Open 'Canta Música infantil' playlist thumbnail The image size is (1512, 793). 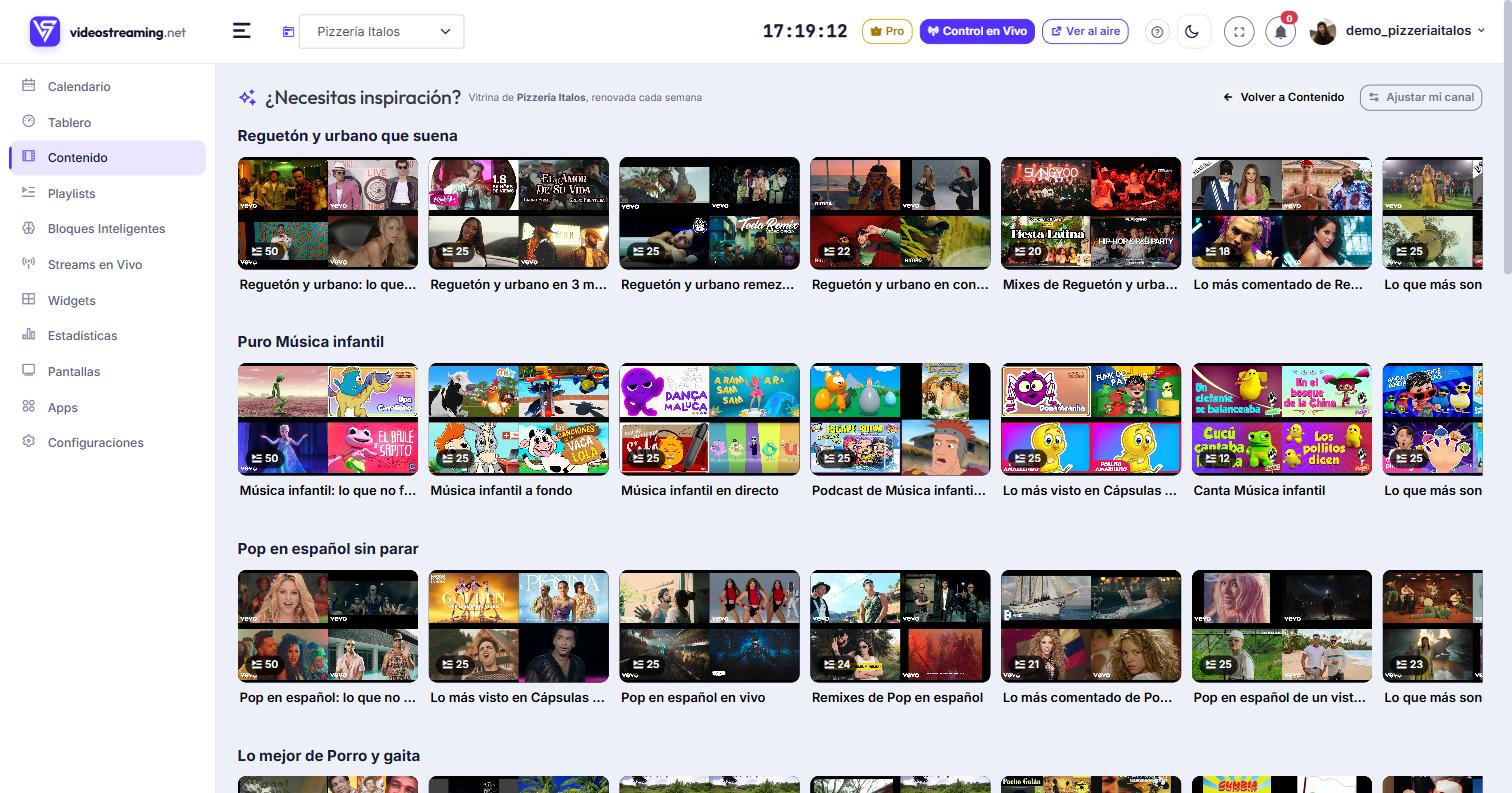(1282, 419)
